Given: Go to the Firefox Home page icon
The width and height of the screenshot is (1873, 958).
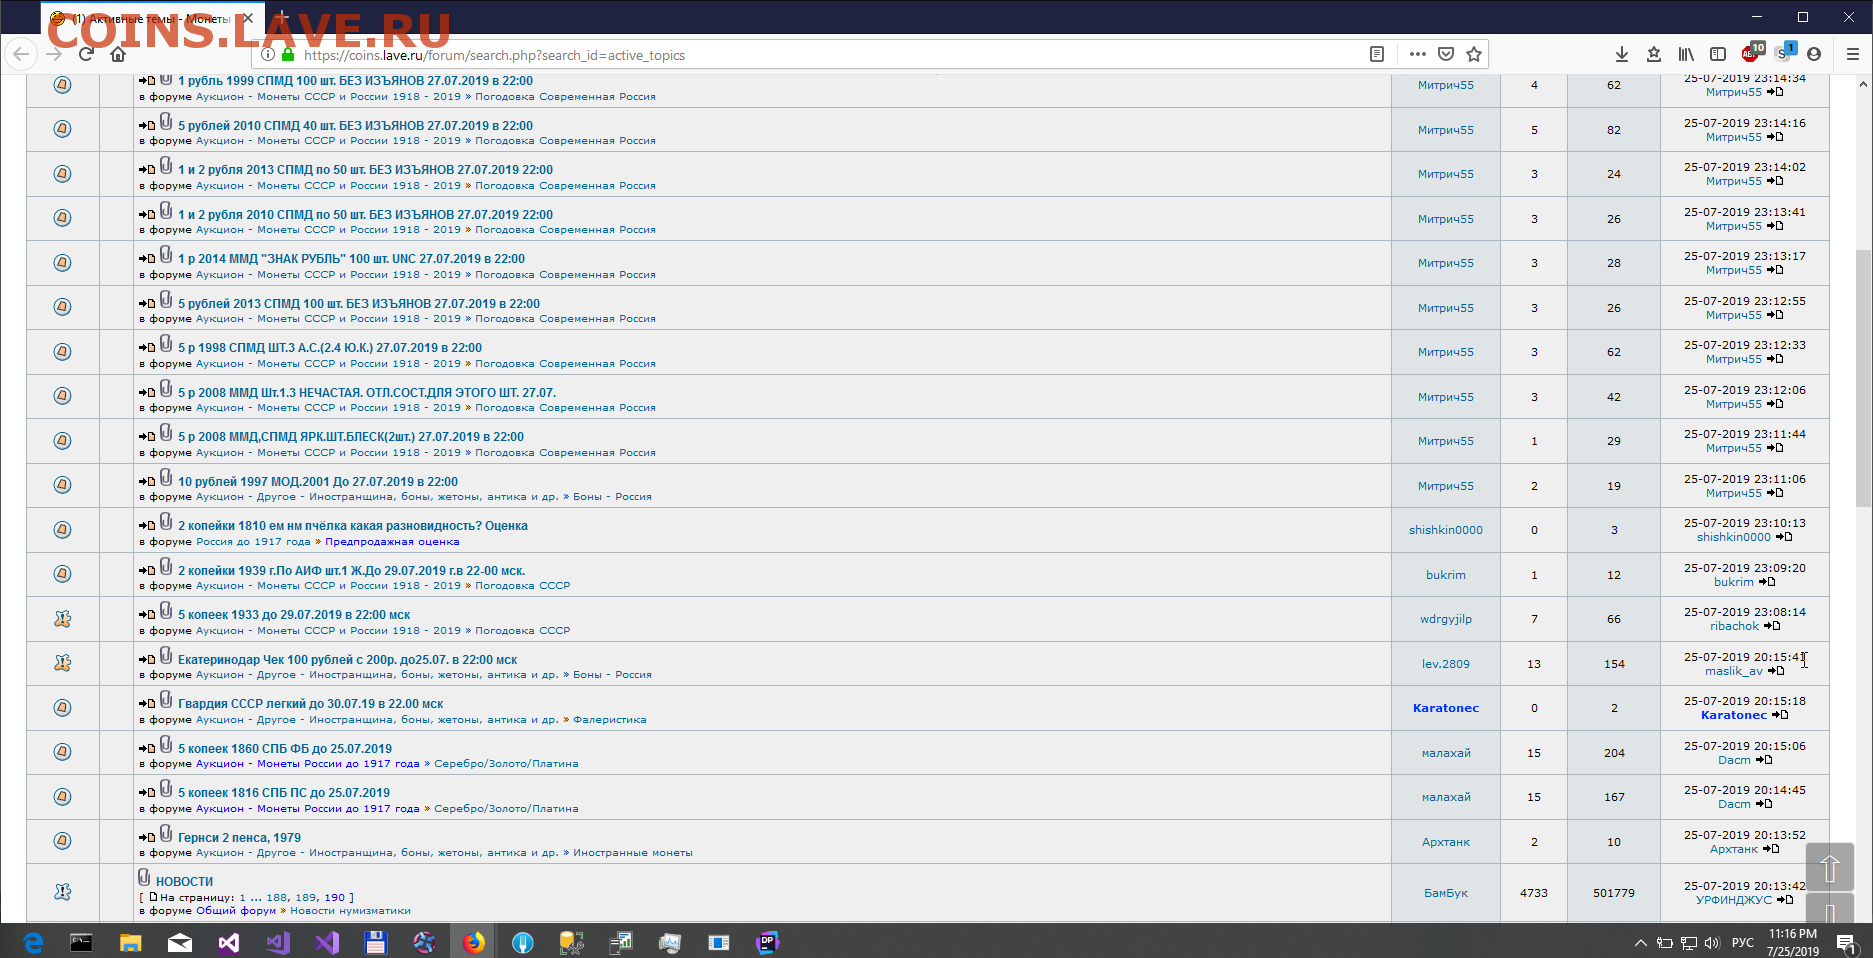Looking at the screenshot, I should point(118,54).
